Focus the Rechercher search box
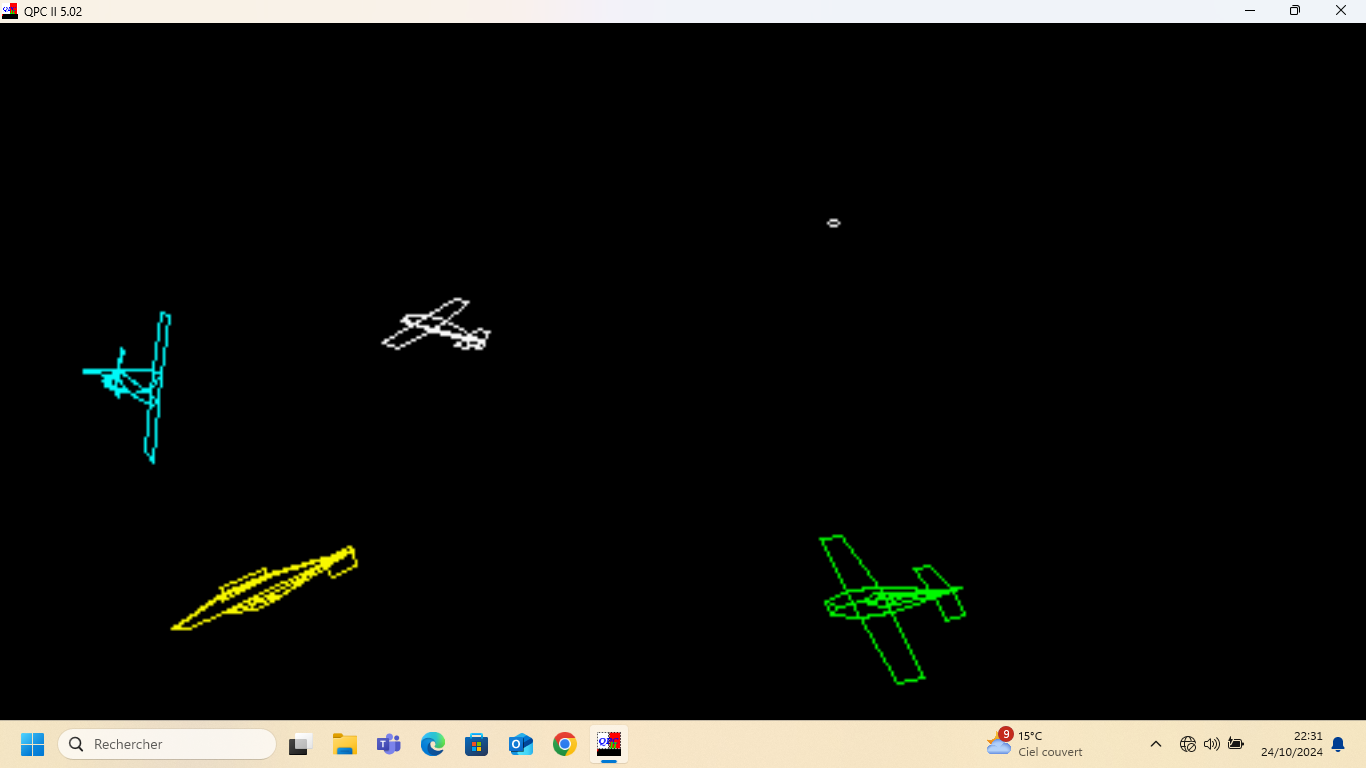This screenshot has height=768, width=1366. coord(167,744)
